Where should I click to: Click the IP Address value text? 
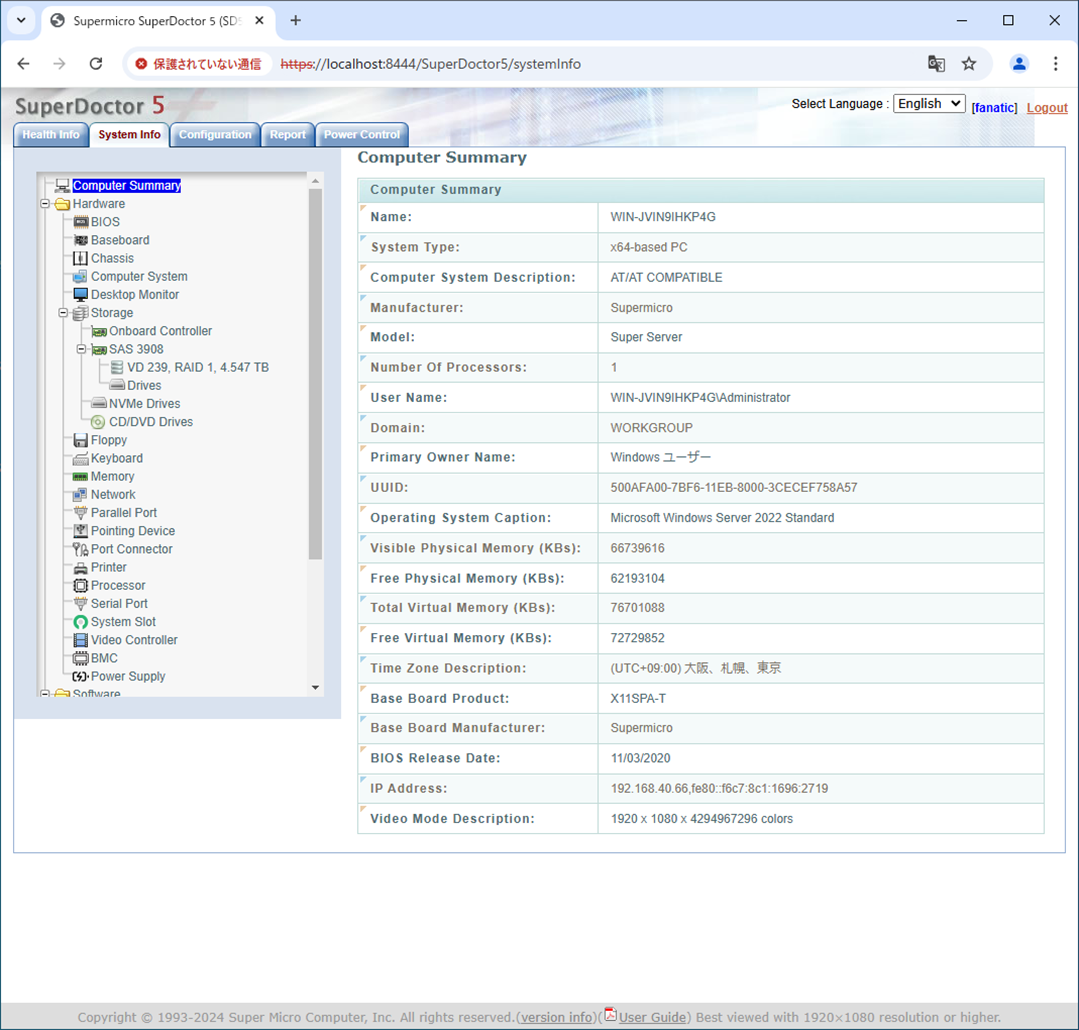pyautogui.click(x=719, y=789)
